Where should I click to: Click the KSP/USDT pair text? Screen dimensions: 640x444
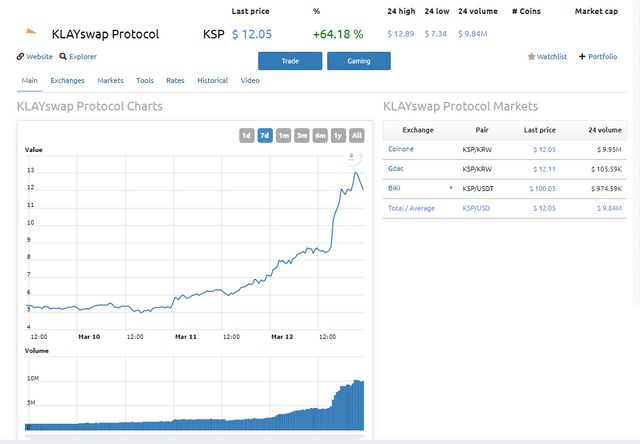point(478,189)
